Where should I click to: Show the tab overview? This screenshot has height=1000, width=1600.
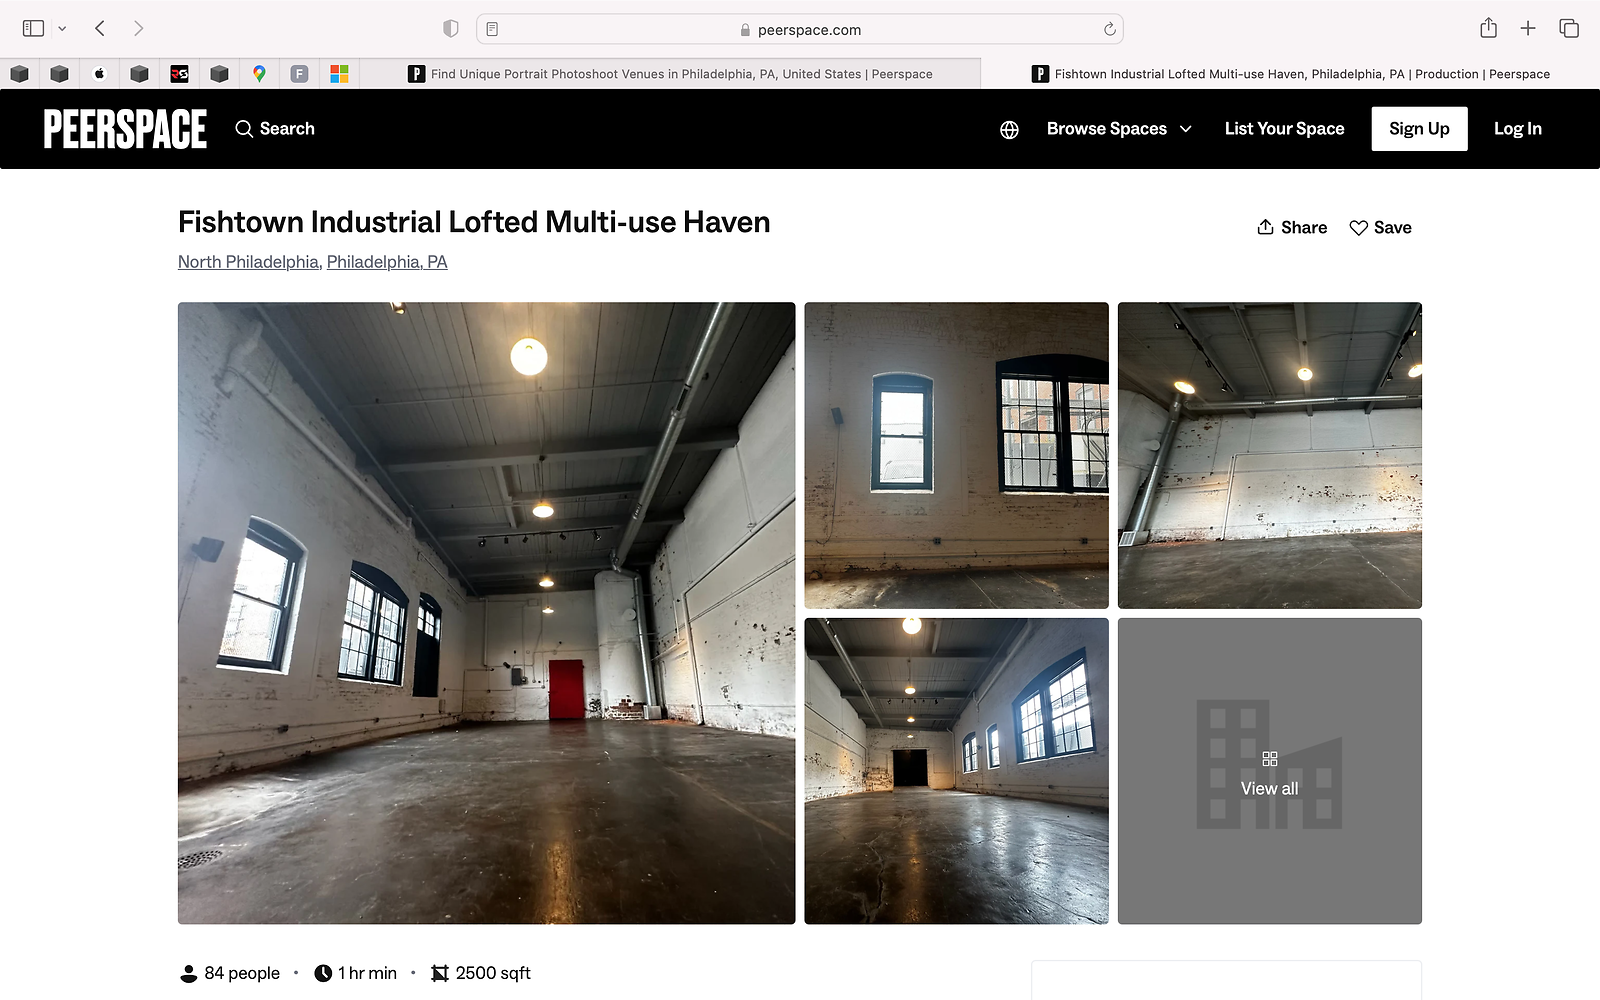click(x=1569, y=28)
